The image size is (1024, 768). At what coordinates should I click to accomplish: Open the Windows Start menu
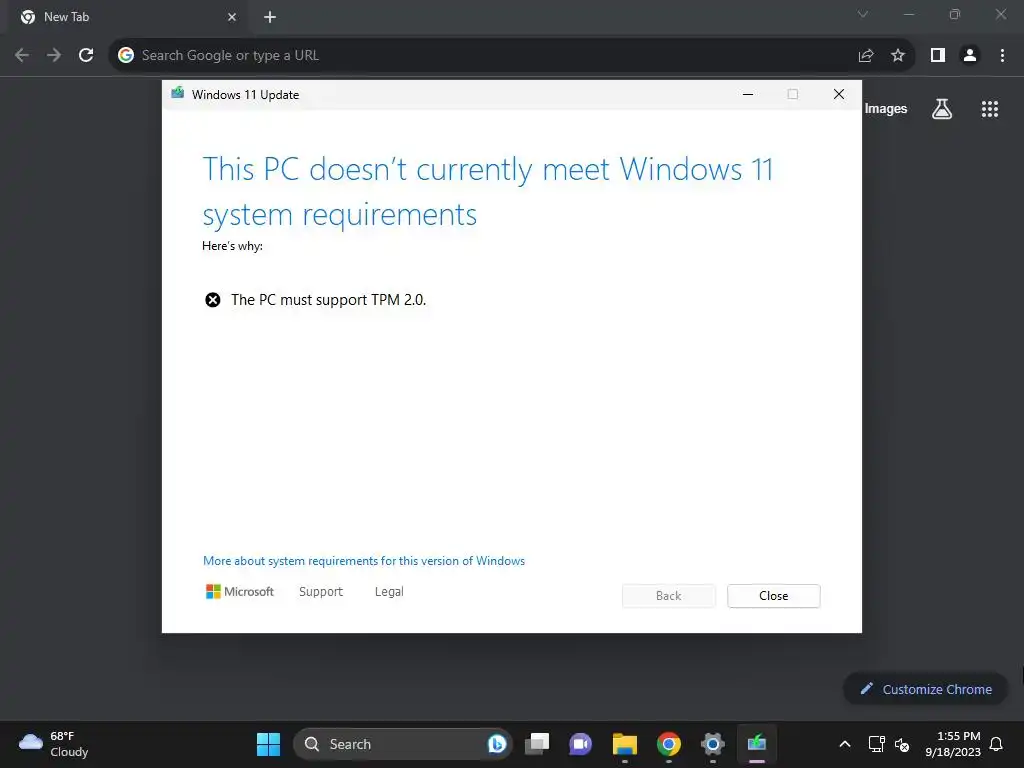click(x=268, y=744)
